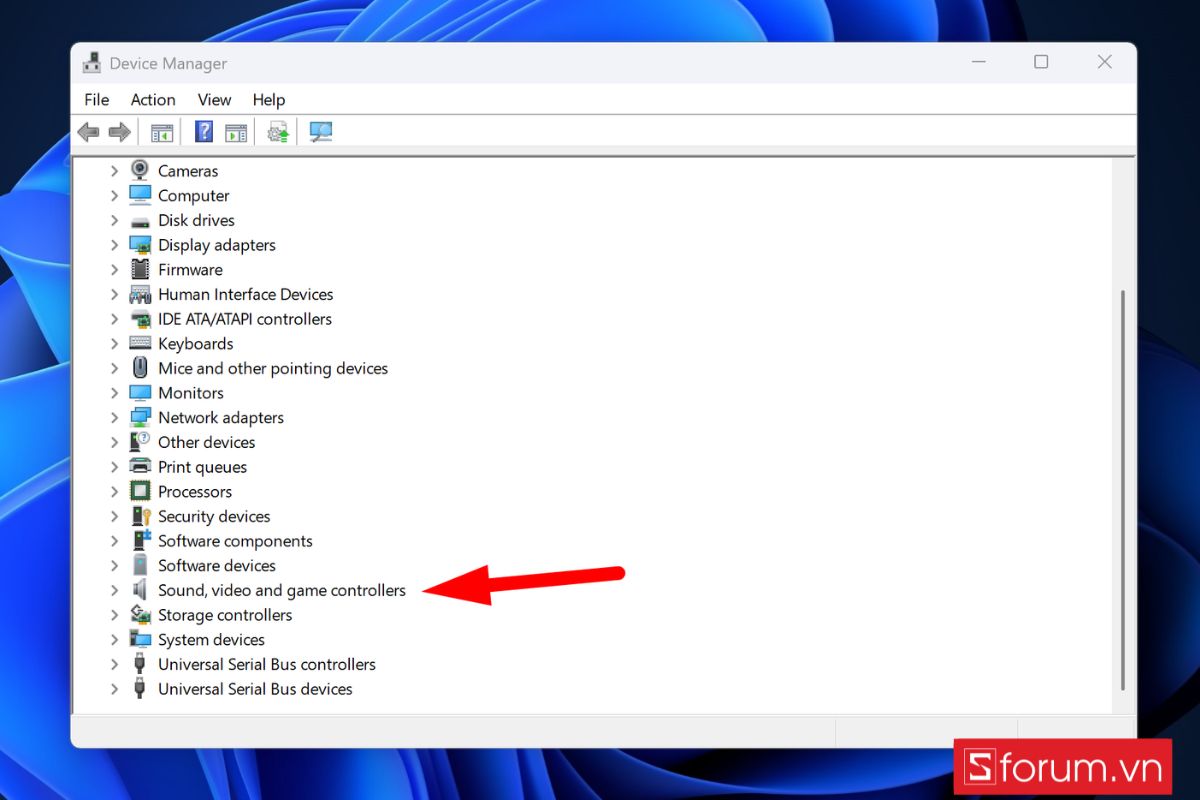Expand Sound, video and game controllers

pos(114,590)
